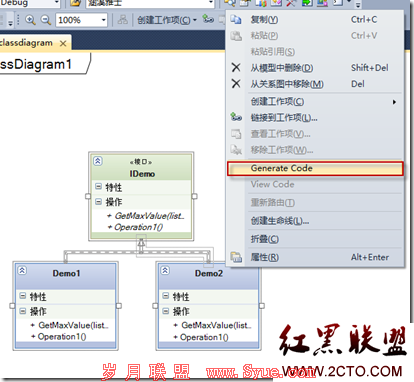The width and height of the screenshot is (414, 382).
Task: Open the 100% zoom level dropdown
Action: [x=104, y=20]
